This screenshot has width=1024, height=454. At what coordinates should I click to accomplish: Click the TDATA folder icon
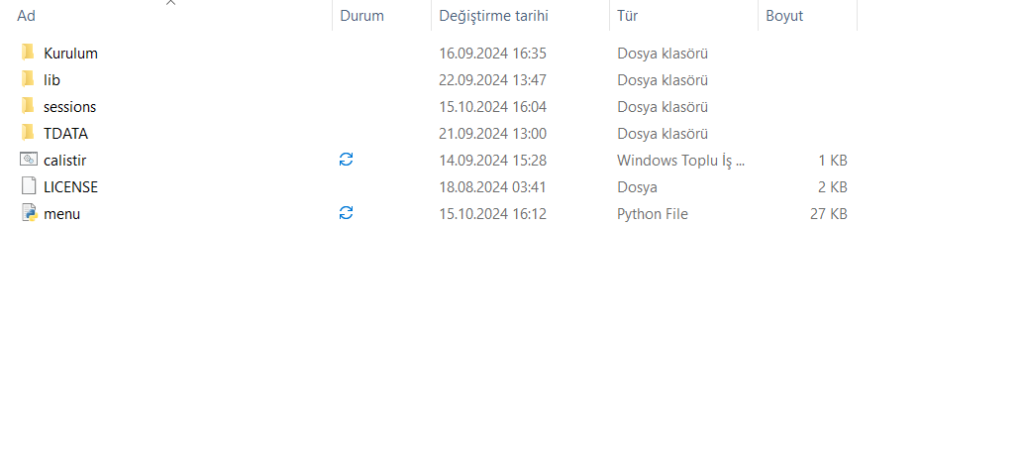coord(28,133)
